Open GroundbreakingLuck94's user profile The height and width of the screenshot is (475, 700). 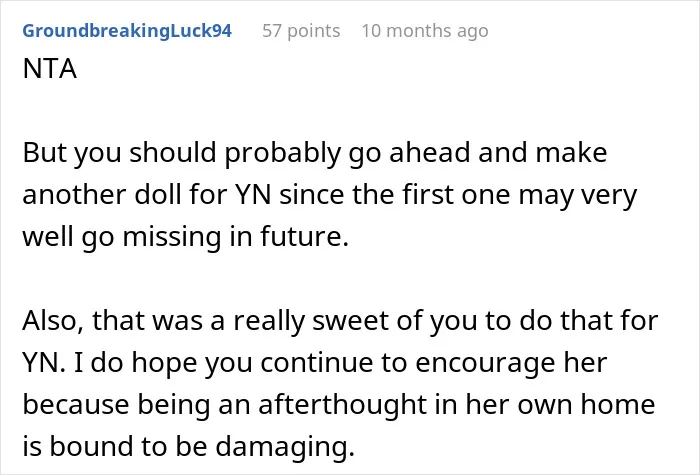pos(127,31)
